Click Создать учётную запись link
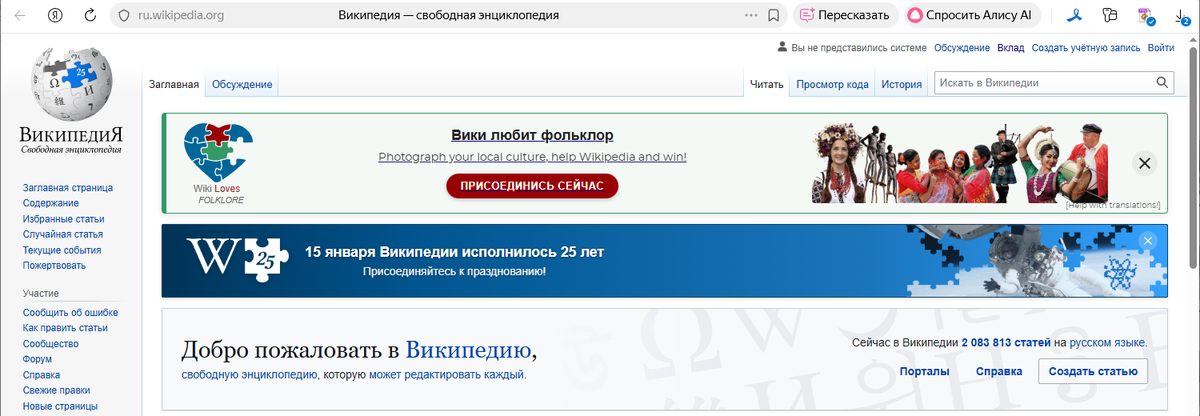The height and width of the screenshot is (416, 1200). 1086,47
